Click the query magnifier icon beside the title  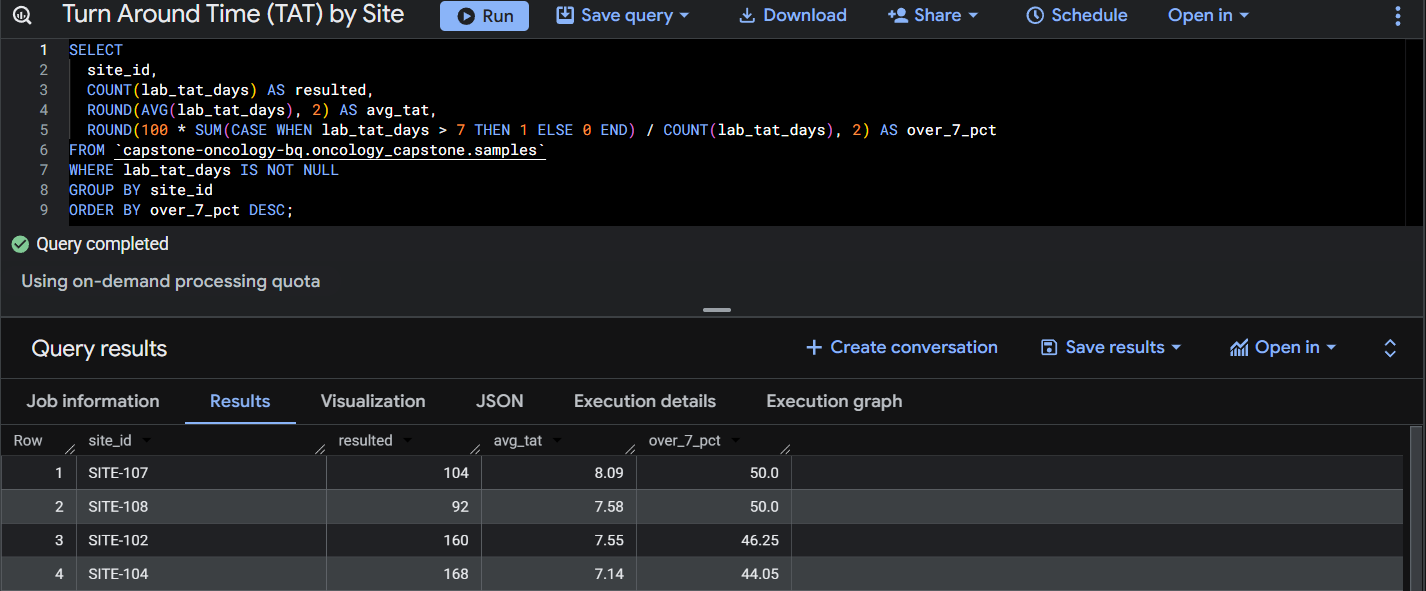click(22, 16)
